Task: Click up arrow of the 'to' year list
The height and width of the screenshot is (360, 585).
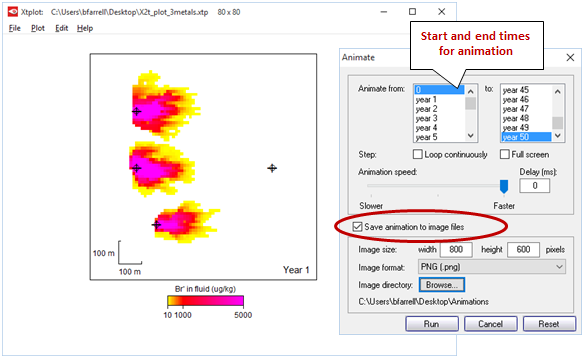Action: pos(558,91)
